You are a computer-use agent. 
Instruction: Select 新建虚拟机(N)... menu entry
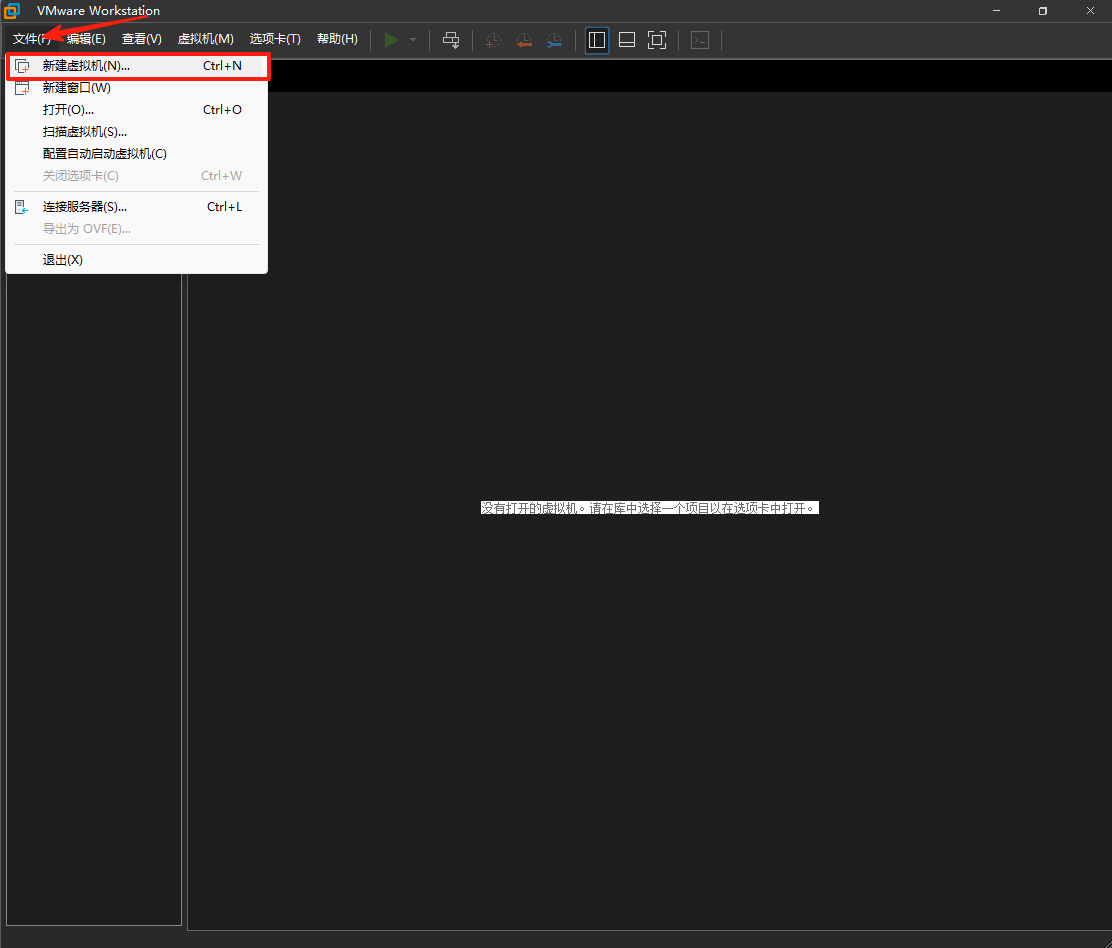[x=137, y=66]
